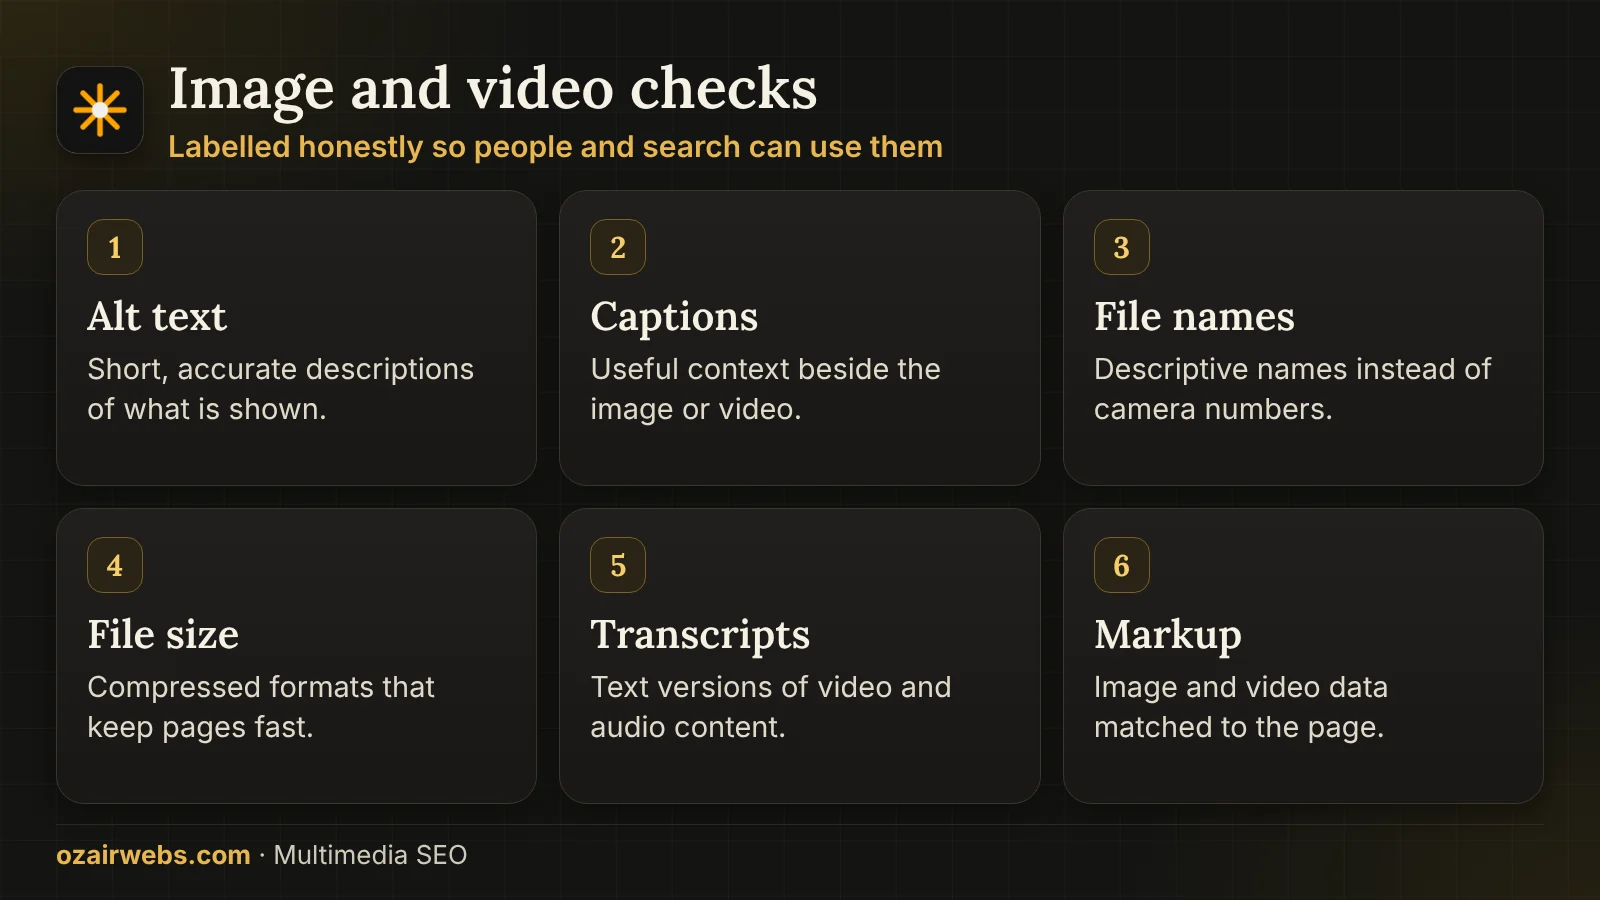The image size is (1600, 900).
Task: Open the ozairwebs.com link
Action: tap(153, 855)
